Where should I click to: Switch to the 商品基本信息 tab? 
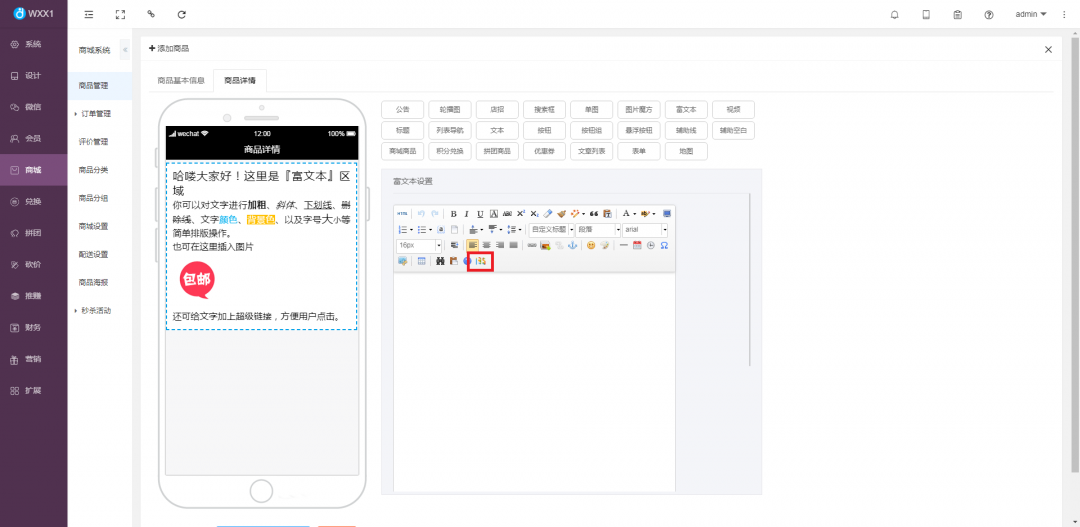click(181, 80)
